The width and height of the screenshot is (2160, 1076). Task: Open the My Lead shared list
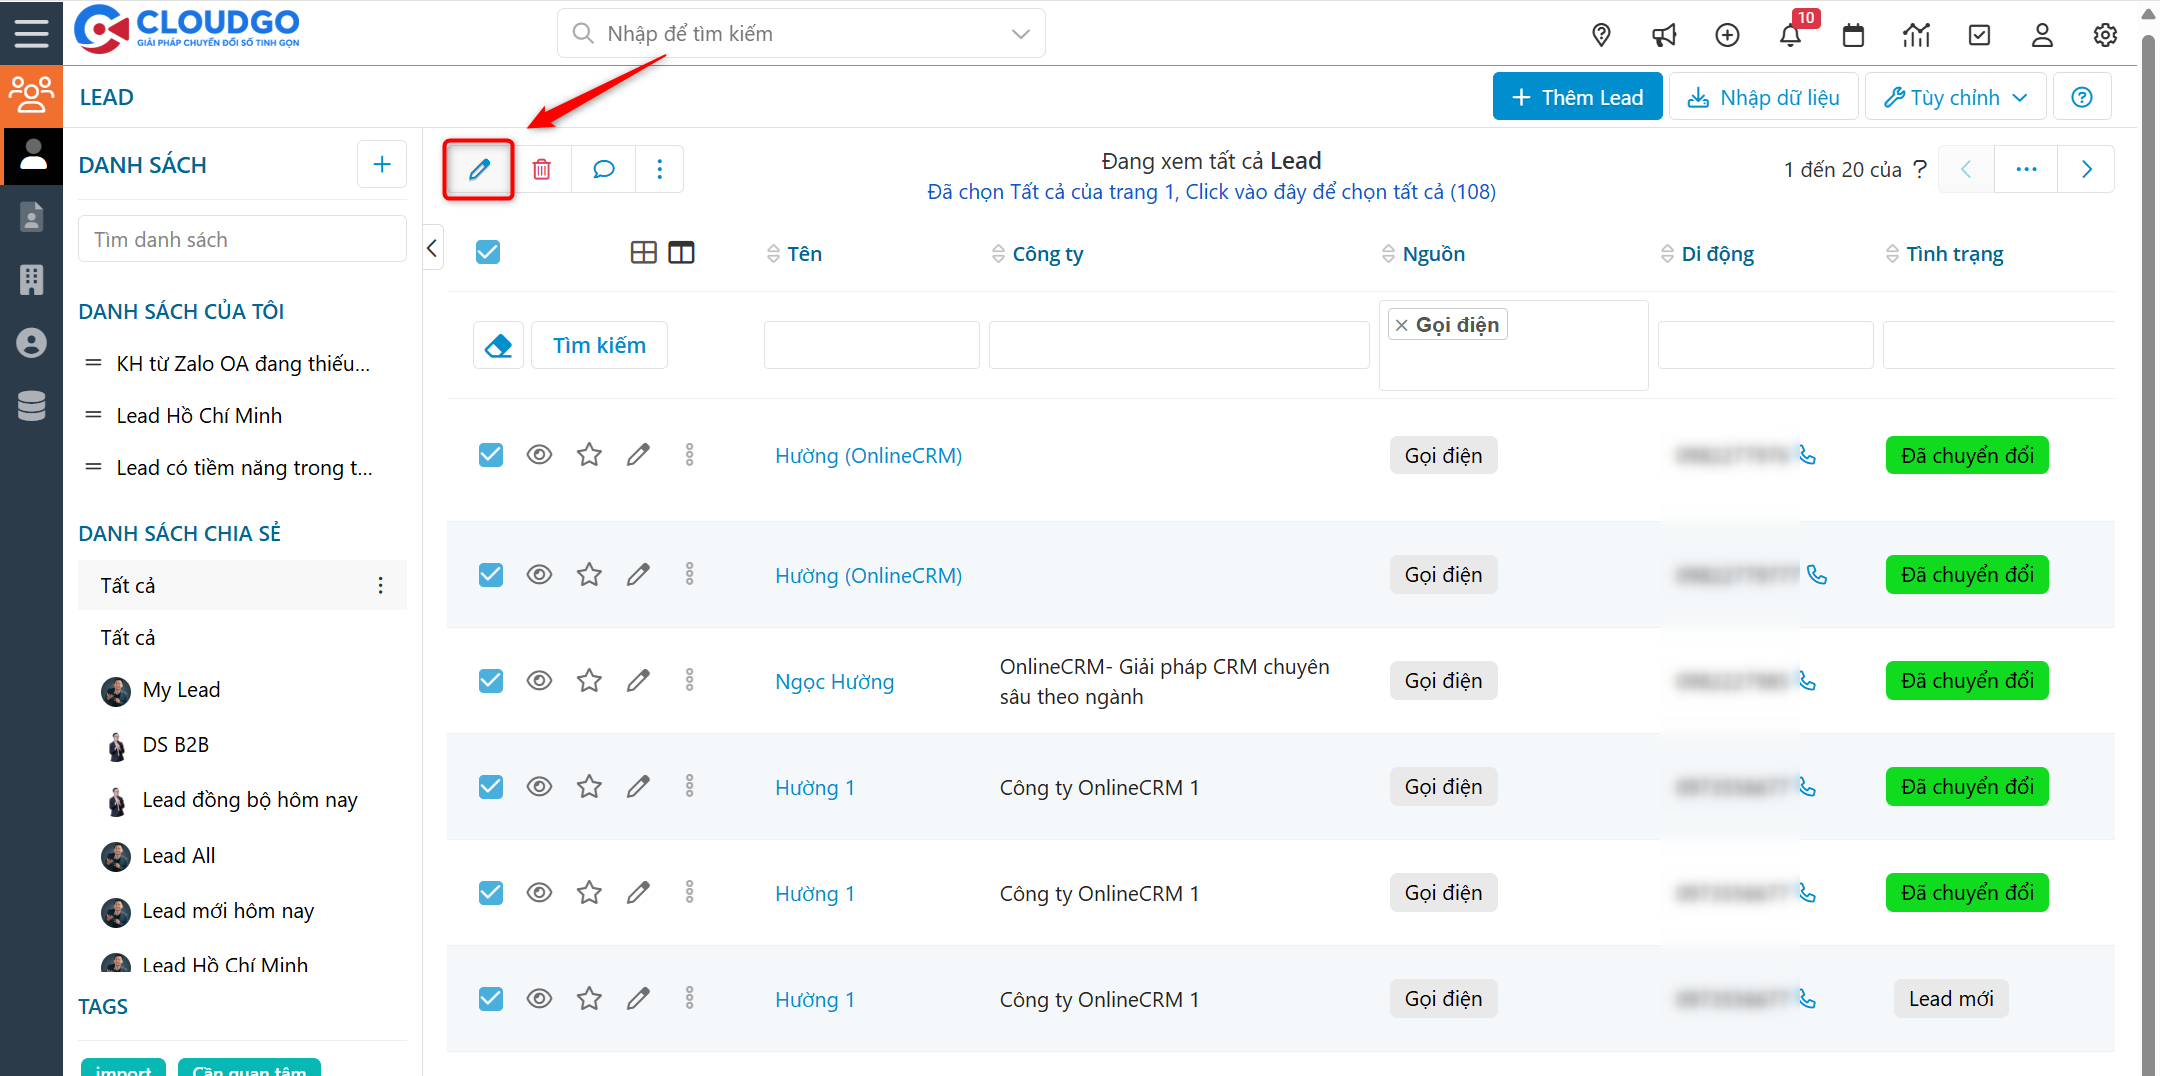pos(181,690)
